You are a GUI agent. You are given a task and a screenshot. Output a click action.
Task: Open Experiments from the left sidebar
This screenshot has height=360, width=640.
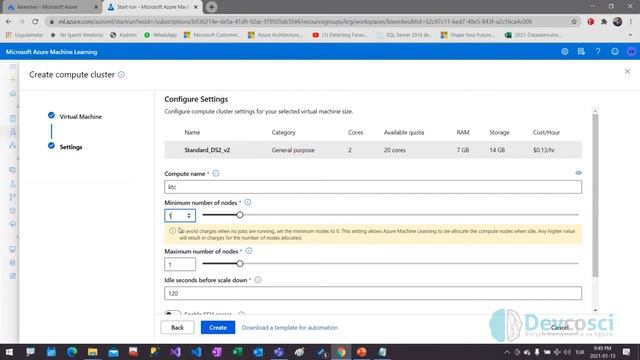click(13, 184)
